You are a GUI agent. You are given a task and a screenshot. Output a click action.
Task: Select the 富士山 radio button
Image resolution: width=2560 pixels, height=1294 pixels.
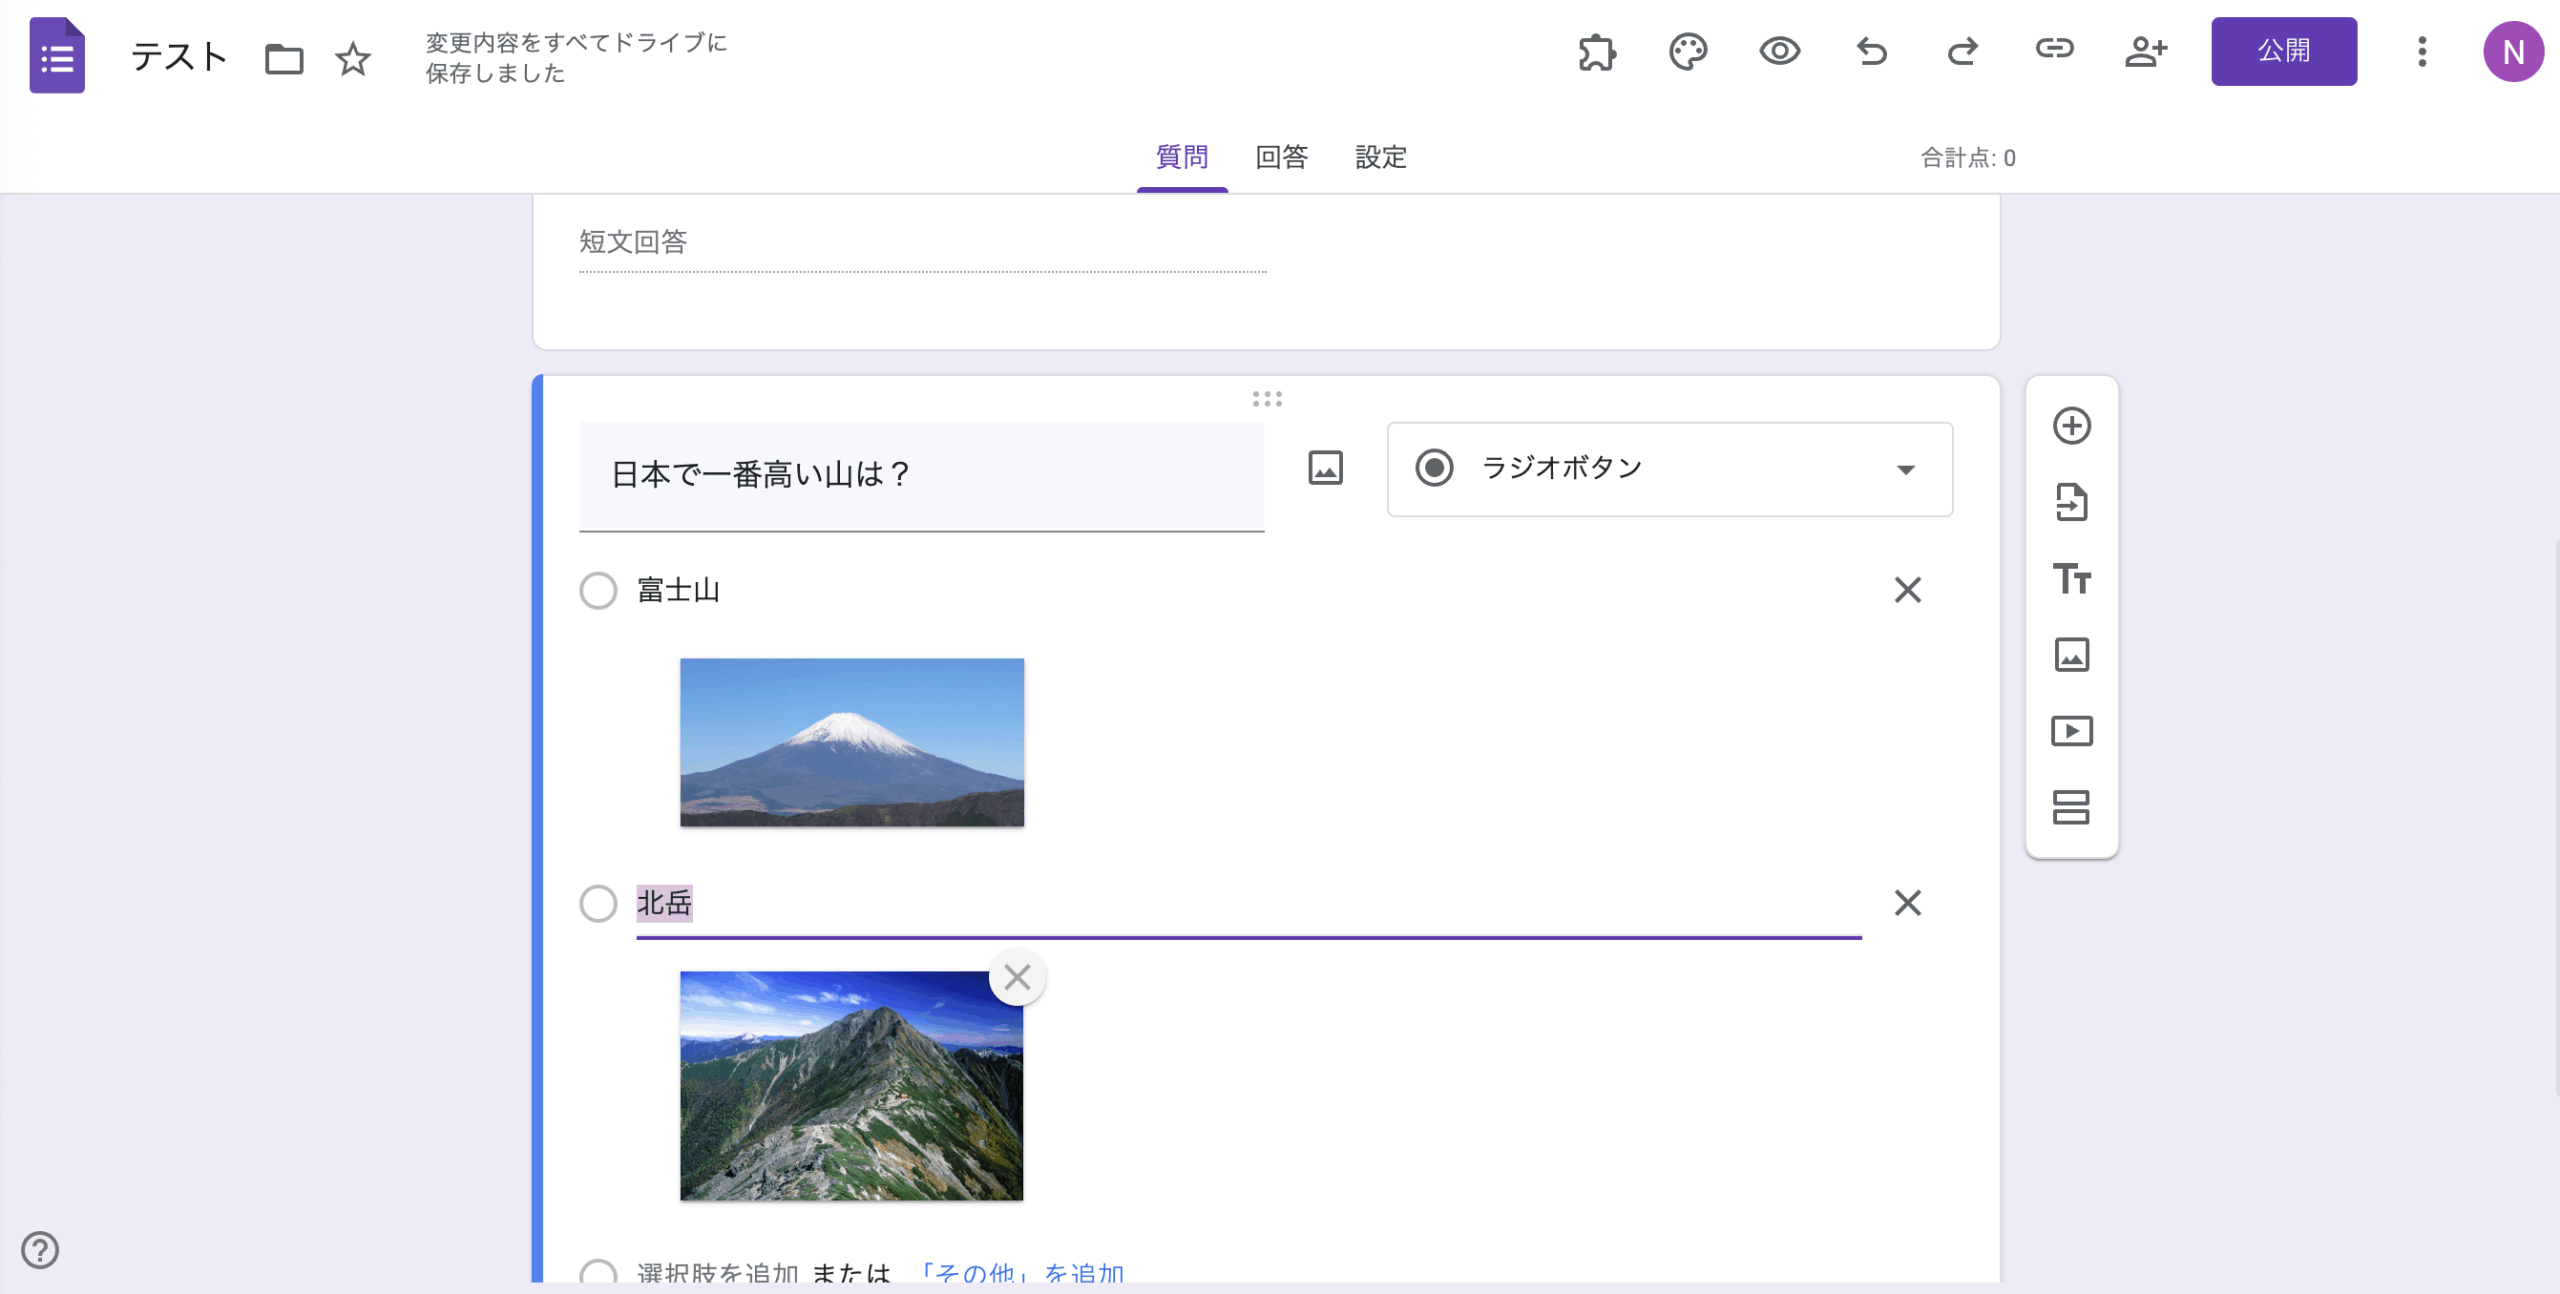(598, 590)
